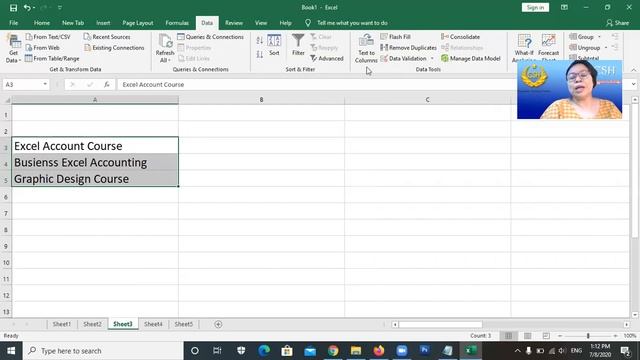This screenshot has height=360, width=640.
Task: Open Existing Connections dialog
Action: pos(114,48)
